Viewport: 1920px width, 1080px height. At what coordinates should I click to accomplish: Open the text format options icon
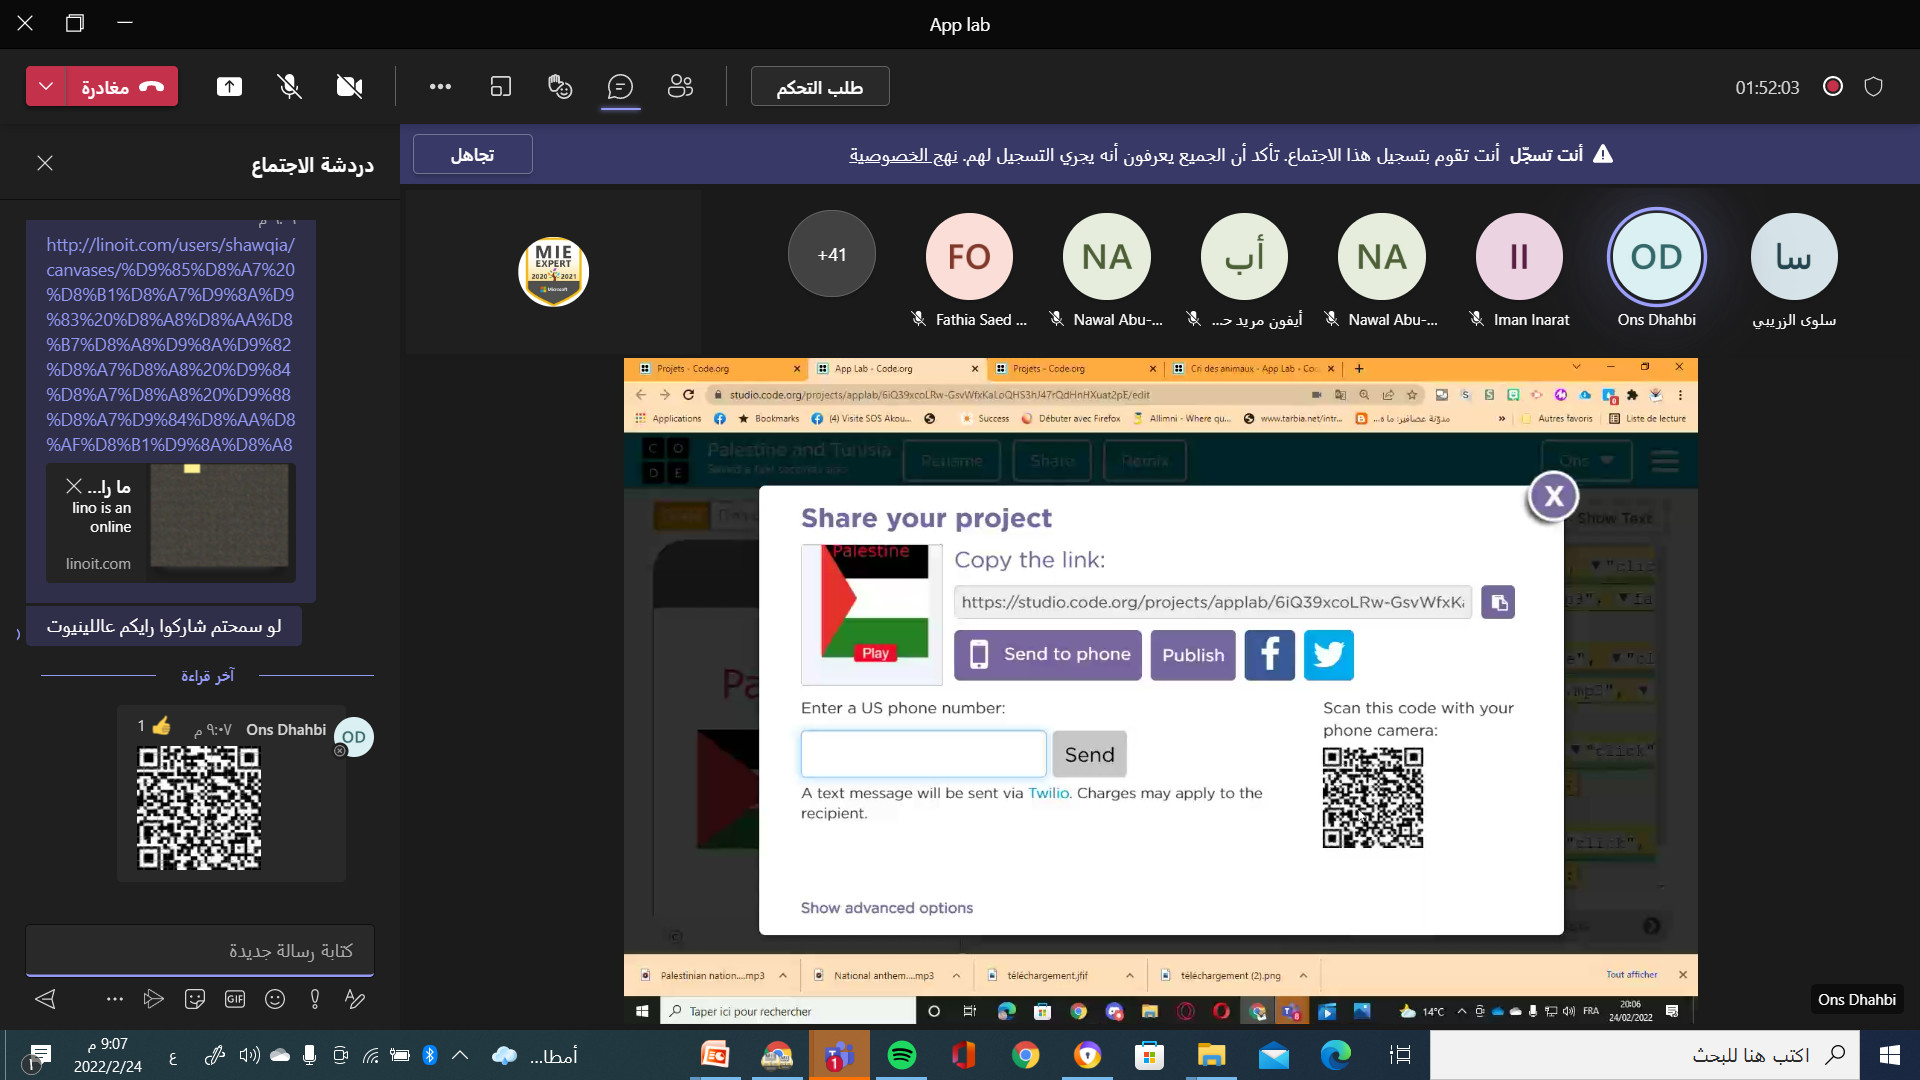(x=354, y=998)
